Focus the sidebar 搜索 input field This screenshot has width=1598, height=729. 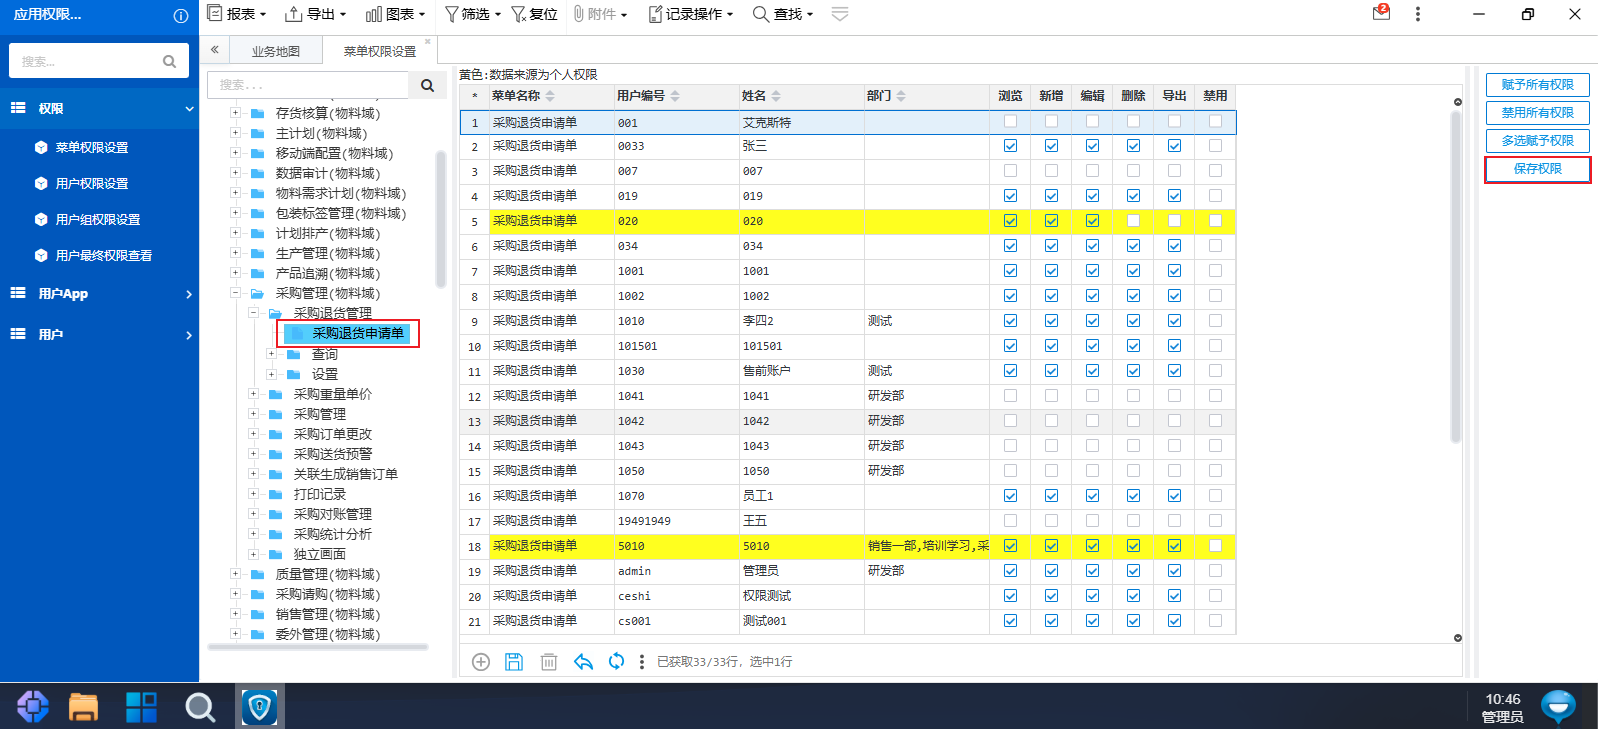(85, 61)
